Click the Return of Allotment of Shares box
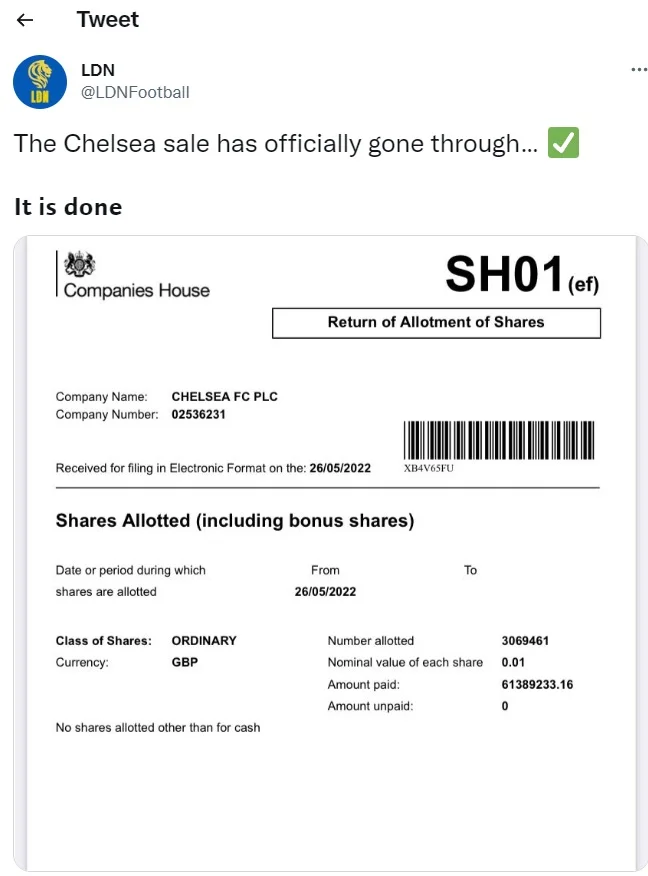 coord(436,322)
